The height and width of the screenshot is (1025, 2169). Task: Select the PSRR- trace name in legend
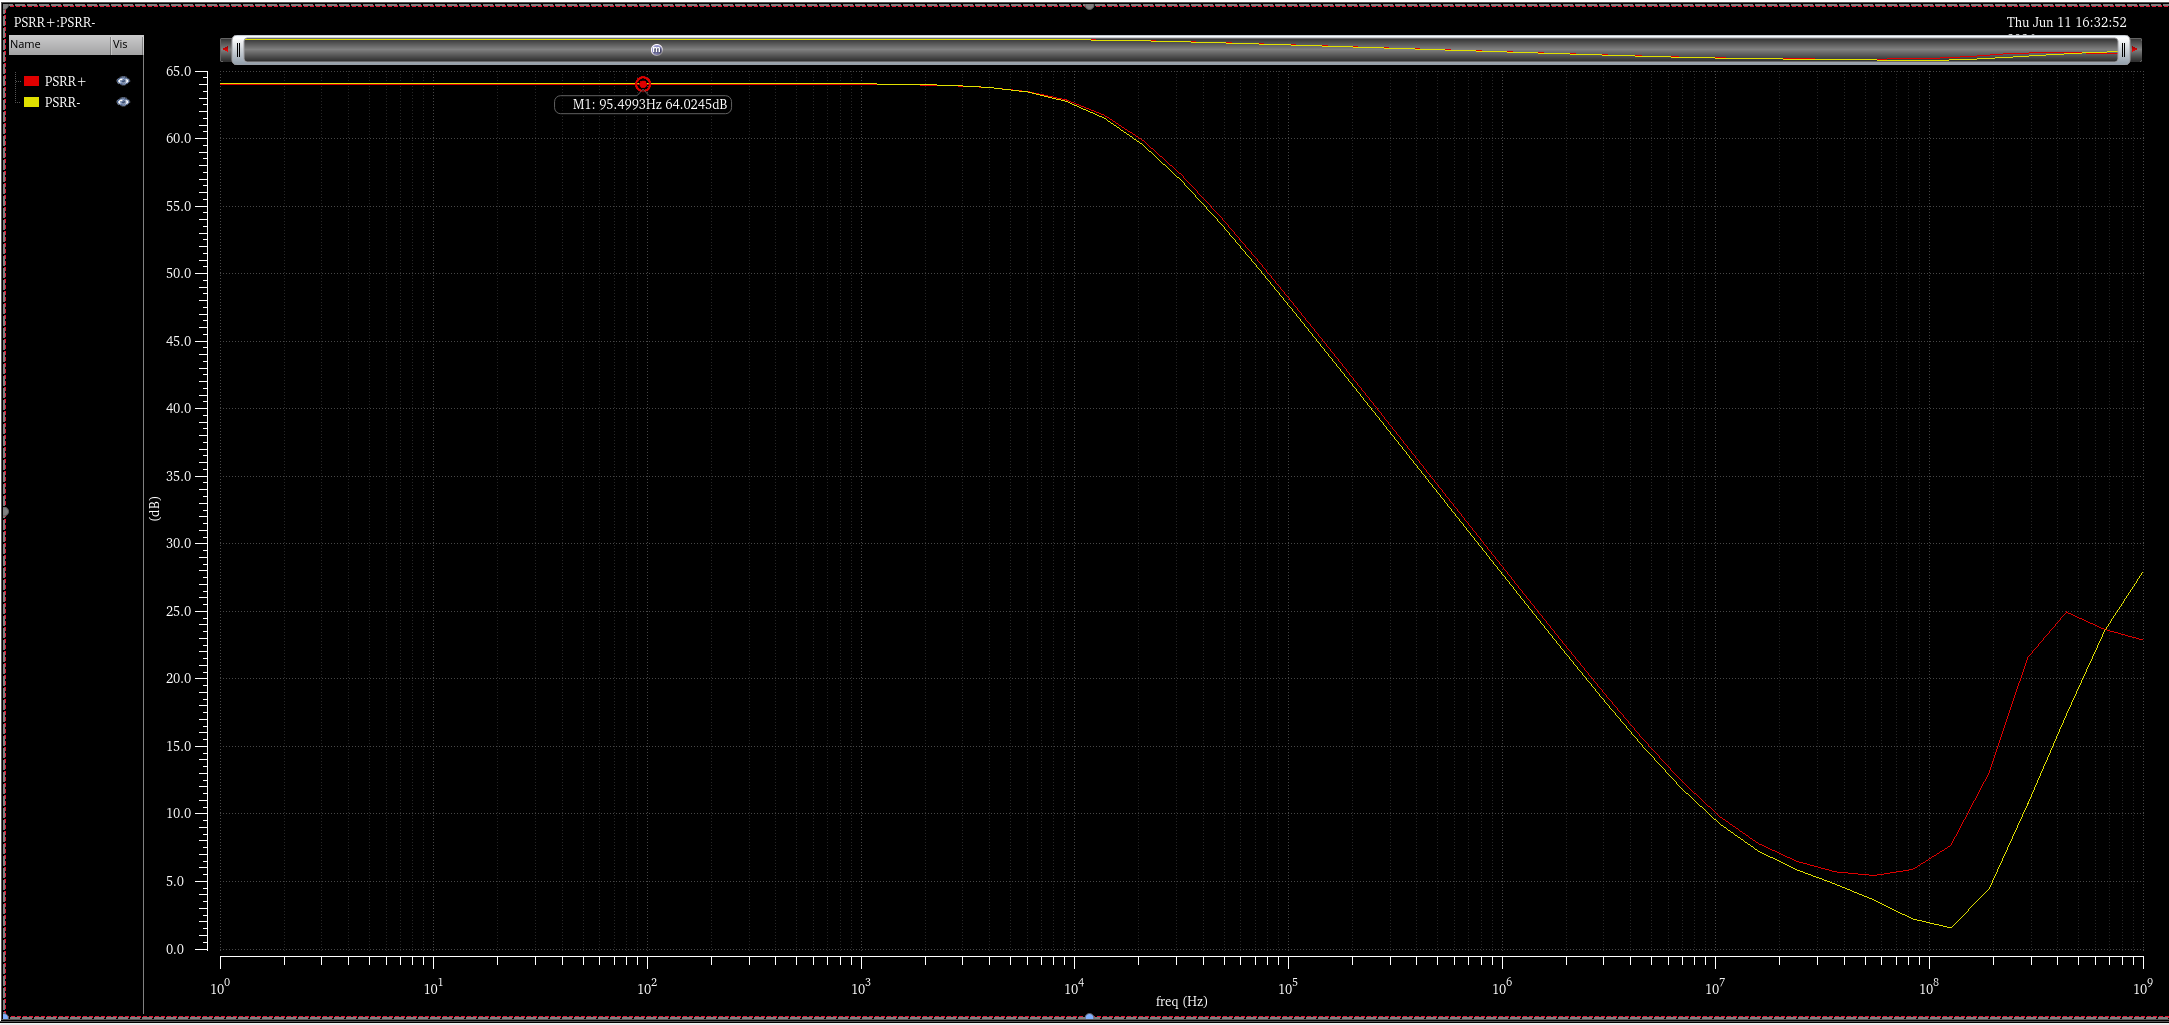pyautogui.click(x=62, y=102)
